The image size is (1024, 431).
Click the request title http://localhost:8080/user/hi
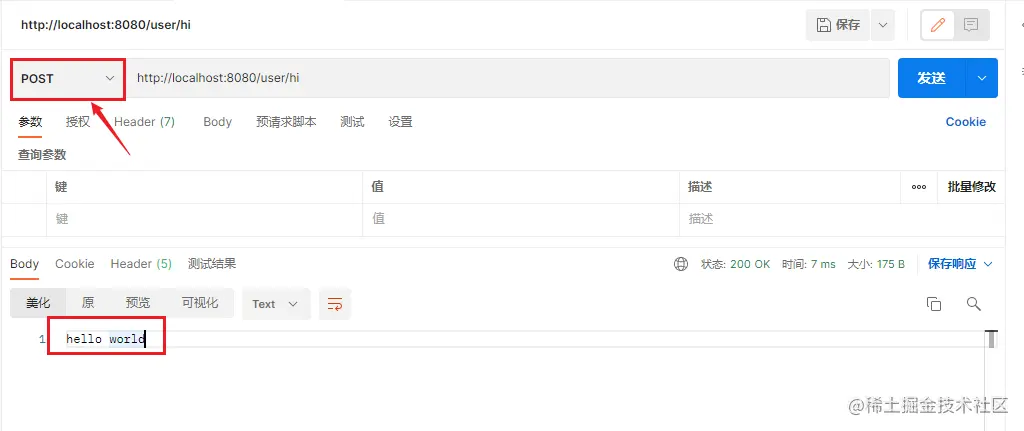[x=106, y=25]
